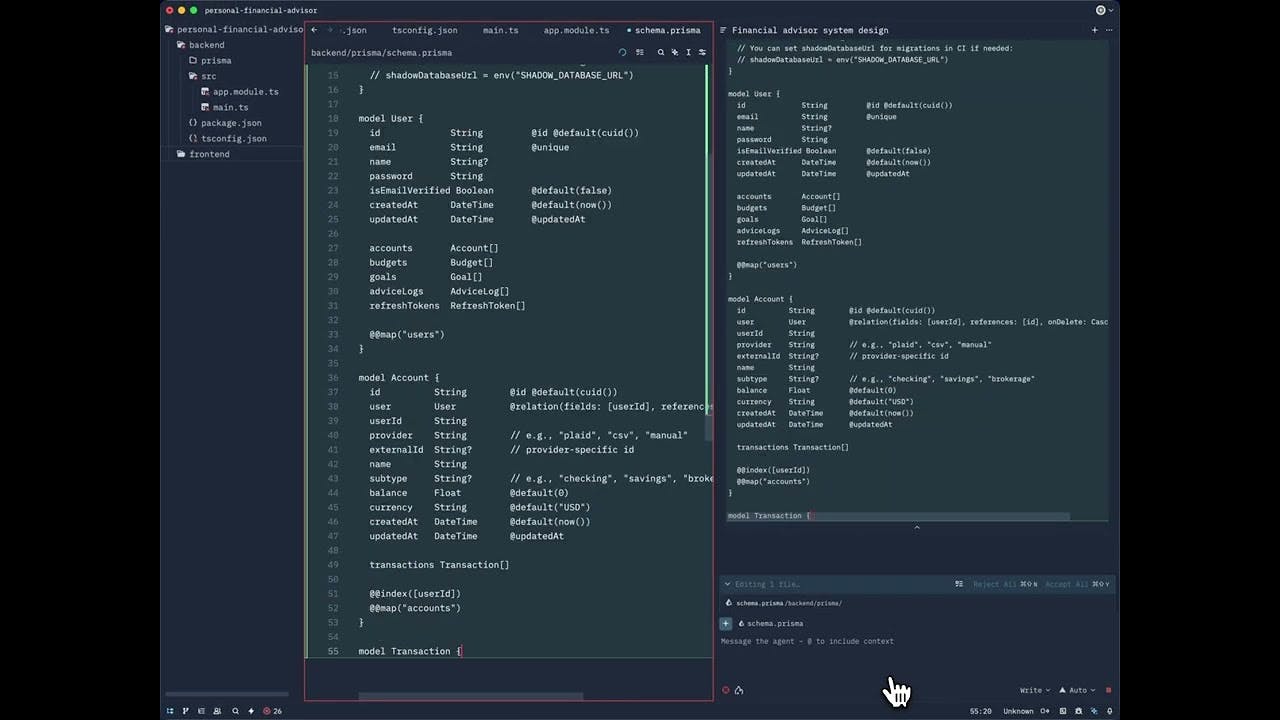This screenshot has width=1280, height=720.
Task: Open diagnostics showing 26 errors
Action: point(272,711)
